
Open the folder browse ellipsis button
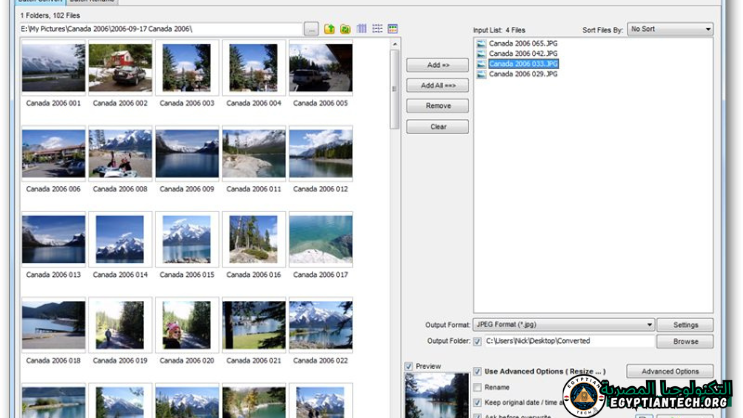[x=311, y=29]
